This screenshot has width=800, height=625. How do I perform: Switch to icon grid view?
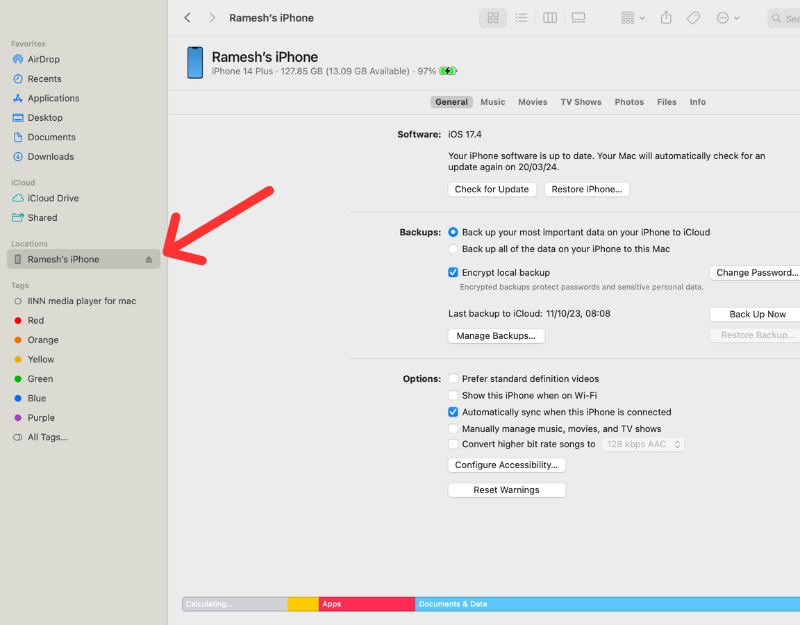click(x=493, y=18)
